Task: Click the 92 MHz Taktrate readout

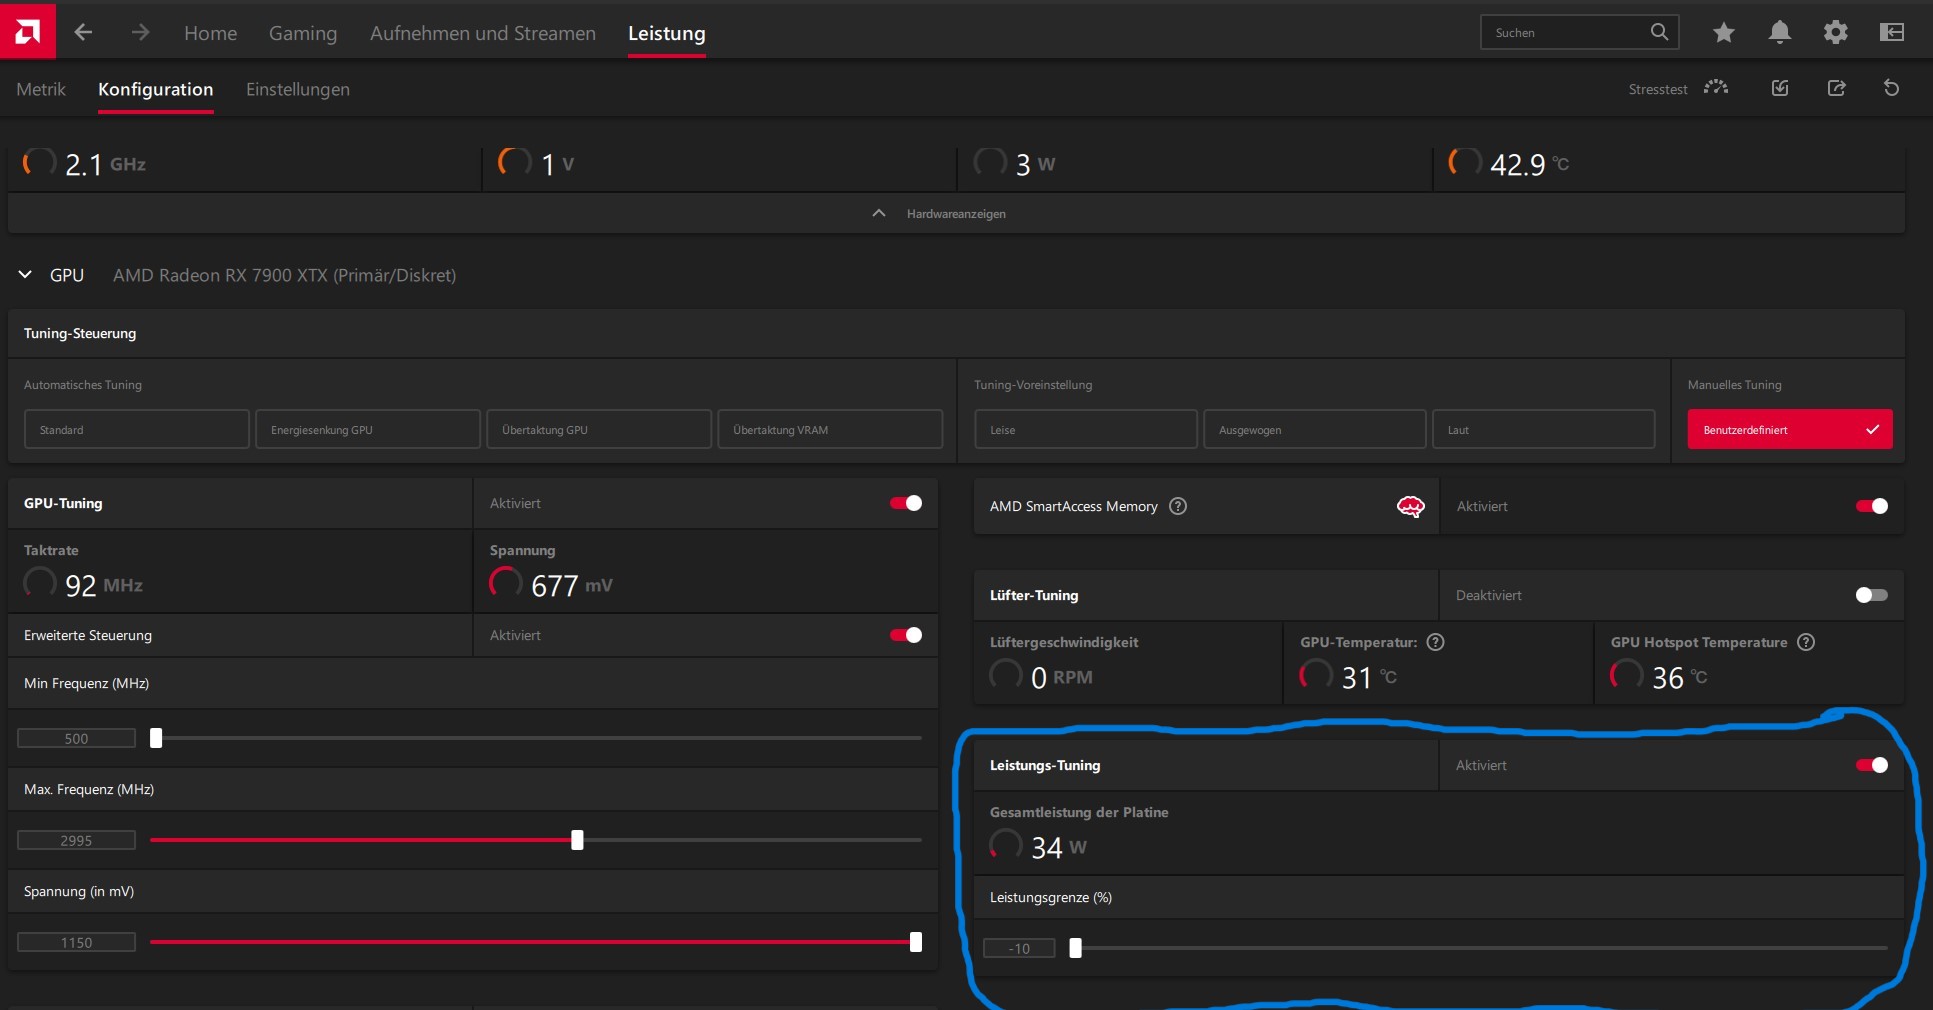Action: coord(104,585)
